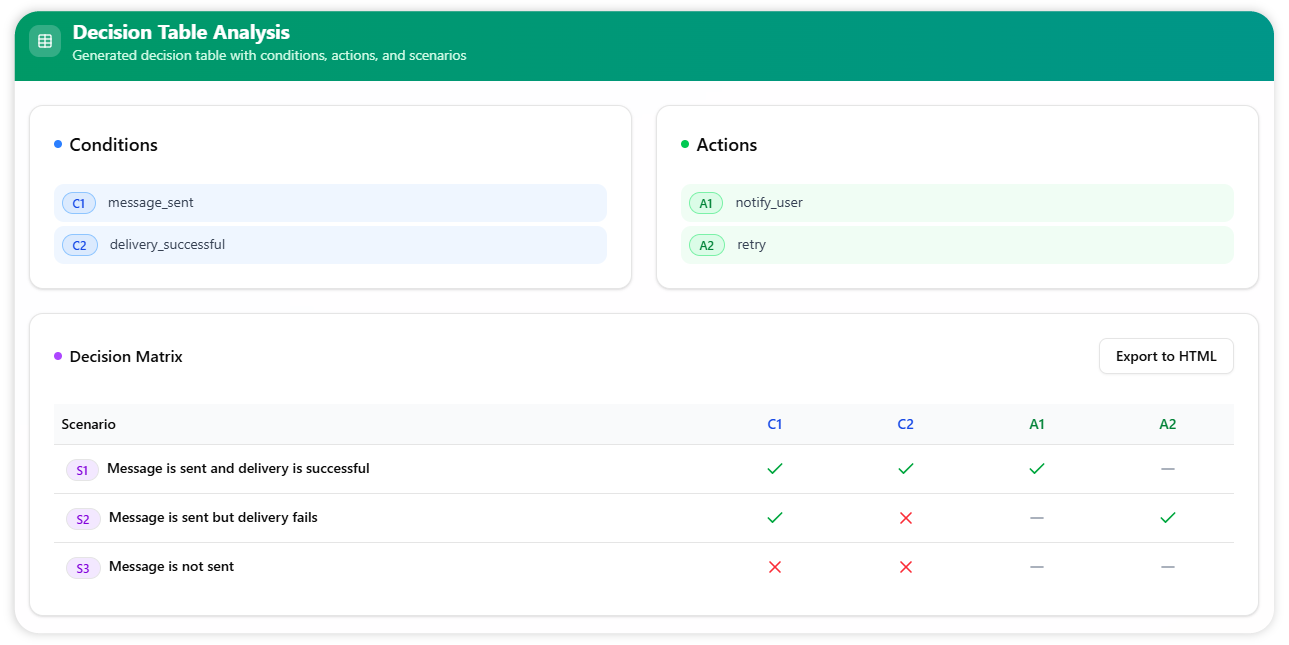
Task: Click the A2 retry action badge
Action: tap(706, 245)
